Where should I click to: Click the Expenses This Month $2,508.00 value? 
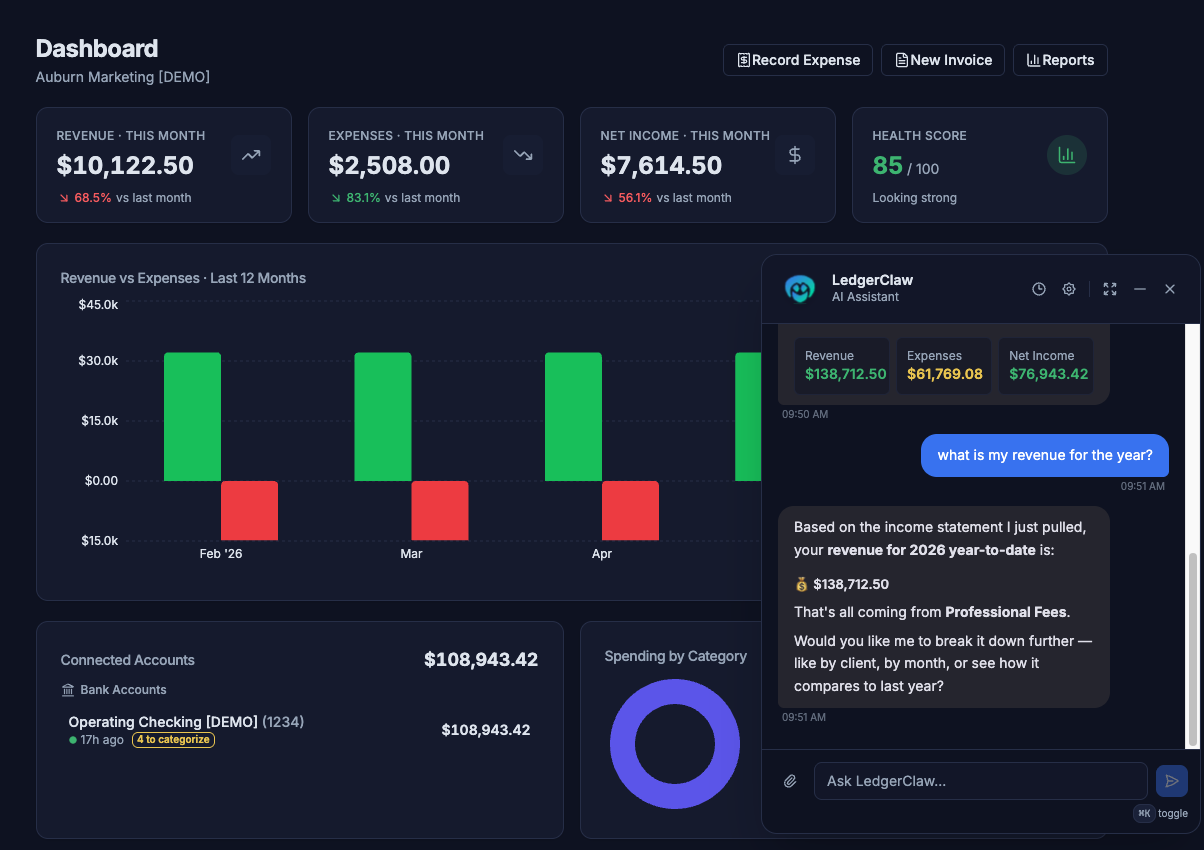389,166
